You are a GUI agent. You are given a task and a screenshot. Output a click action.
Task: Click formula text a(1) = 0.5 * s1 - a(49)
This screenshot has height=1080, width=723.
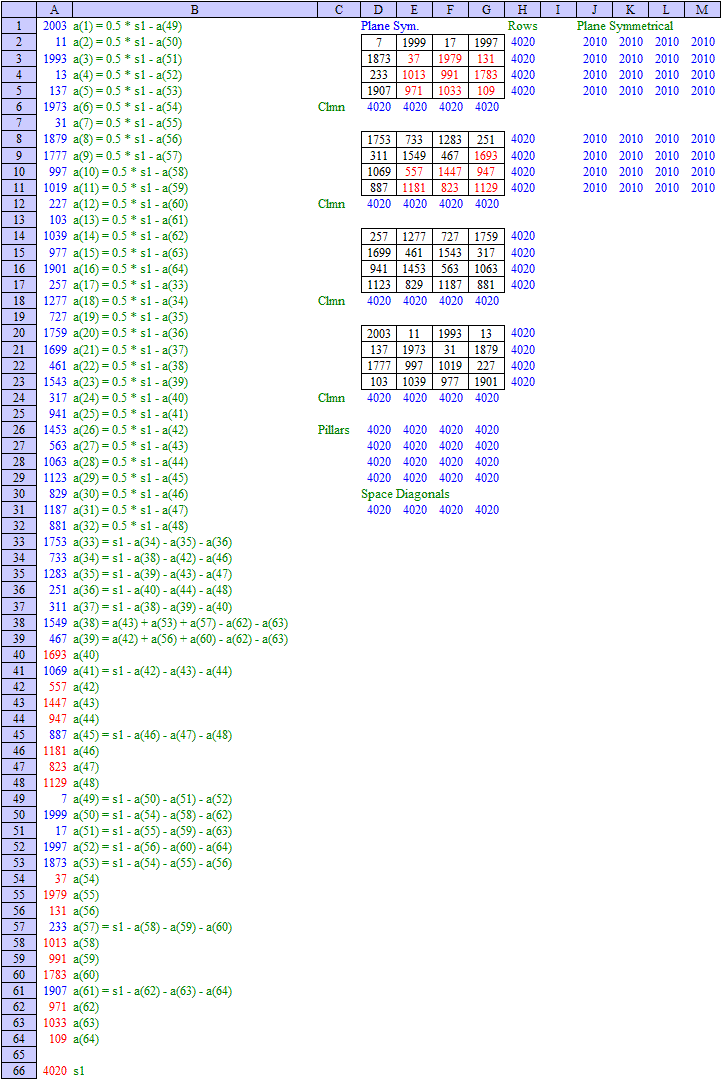[x=127, y=25]
